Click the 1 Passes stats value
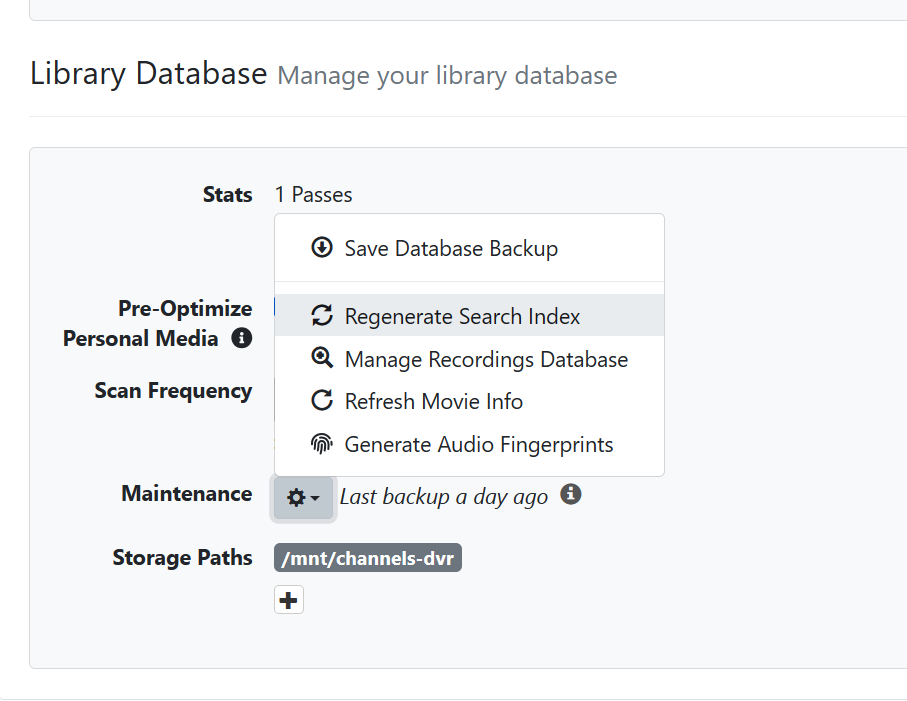 [x=314, y=194]
